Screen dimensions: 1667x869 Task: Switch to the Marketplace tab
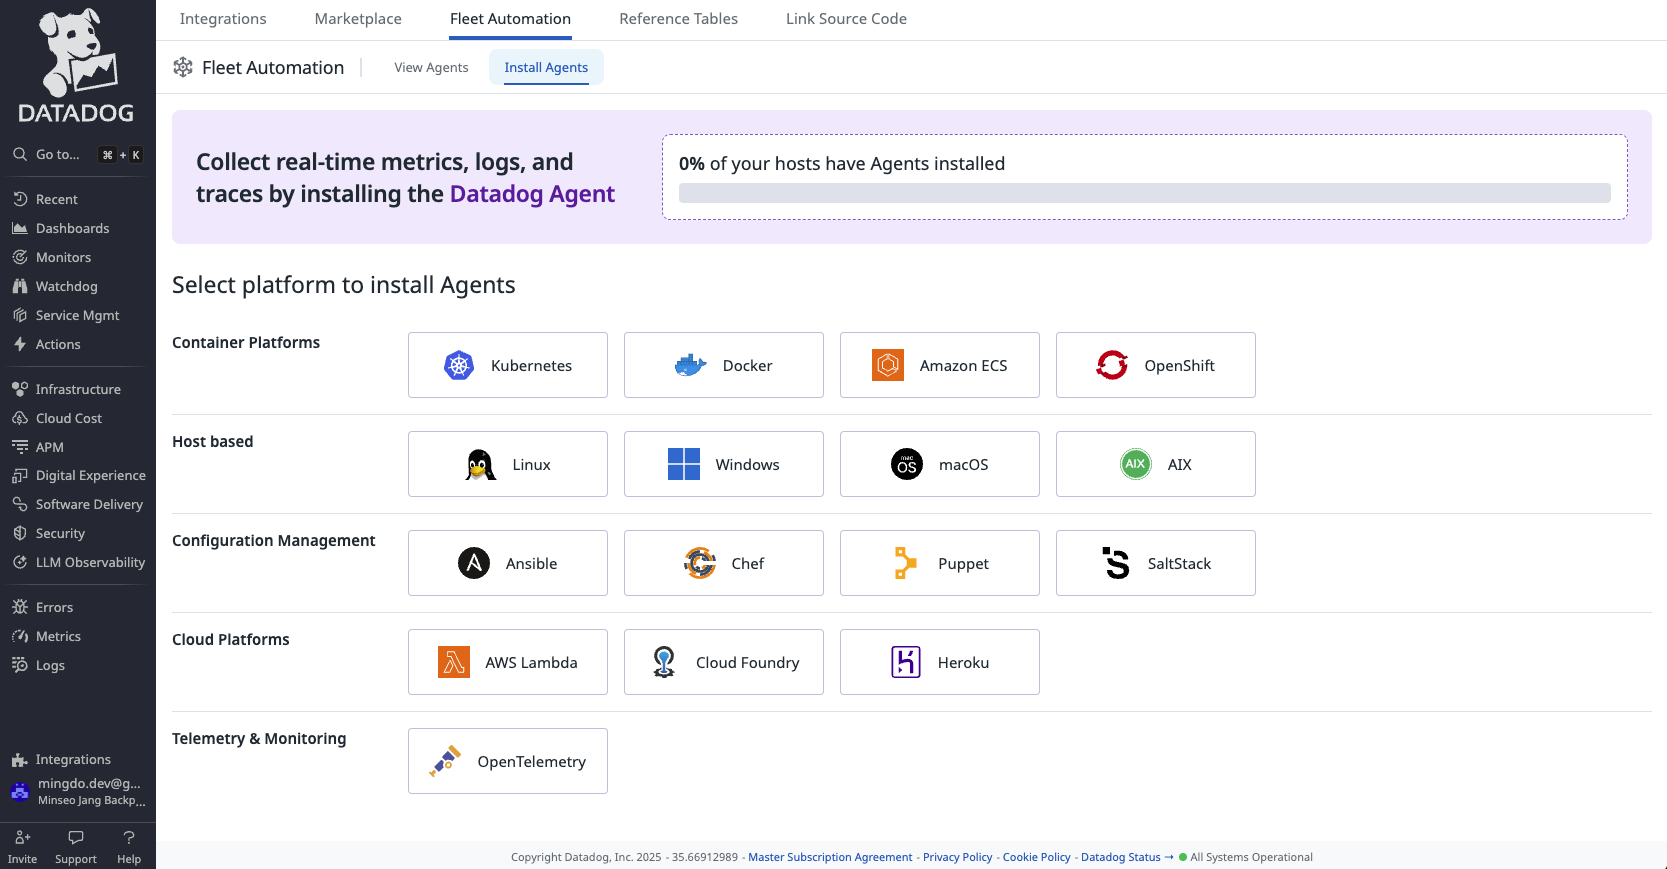tap(358, 19)
